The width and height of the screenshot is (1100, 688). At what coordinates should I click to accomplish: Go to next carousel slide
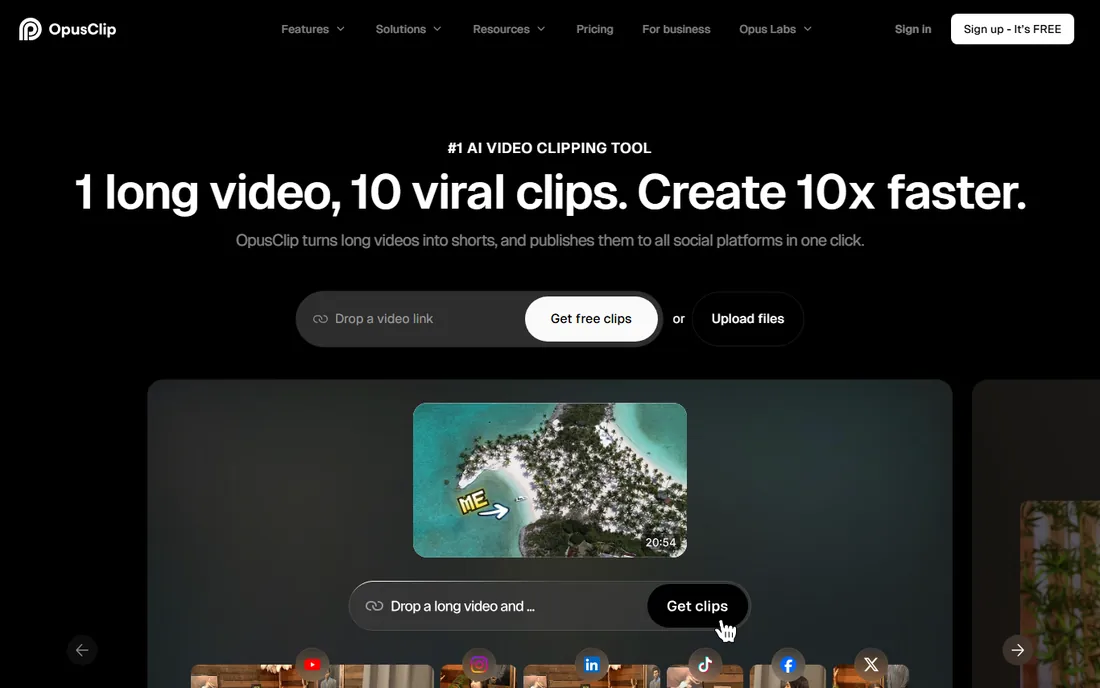1017,650
